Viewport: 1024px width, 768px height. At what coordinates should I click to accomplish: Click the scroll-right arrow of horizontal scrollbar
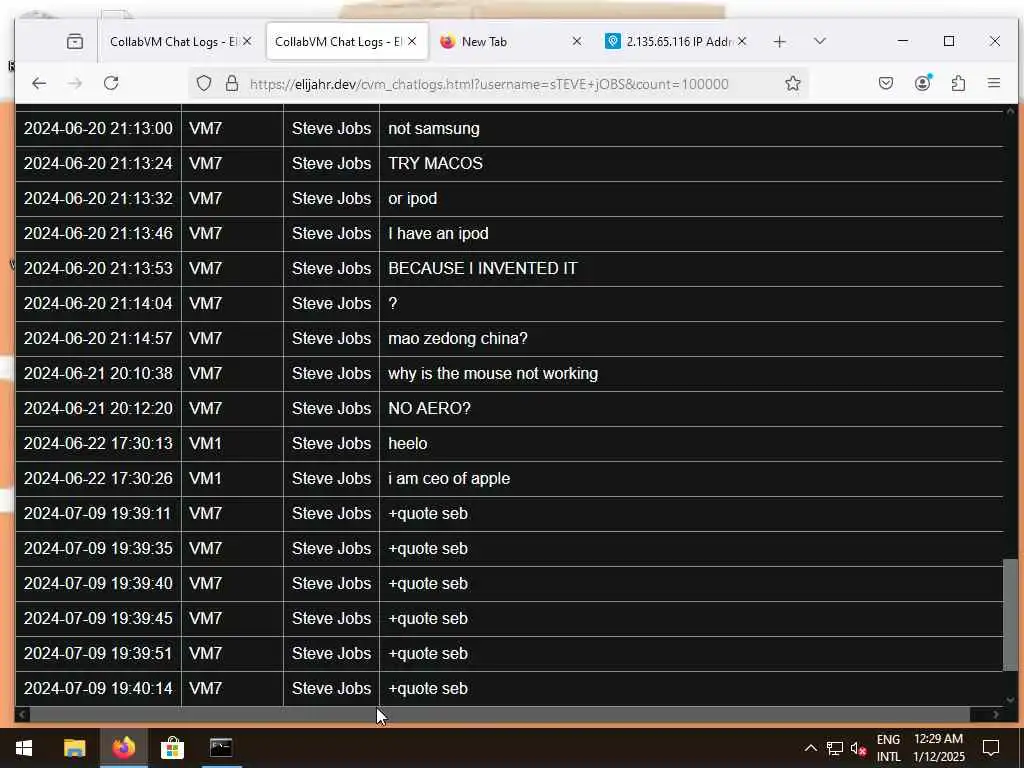[995, 714]
